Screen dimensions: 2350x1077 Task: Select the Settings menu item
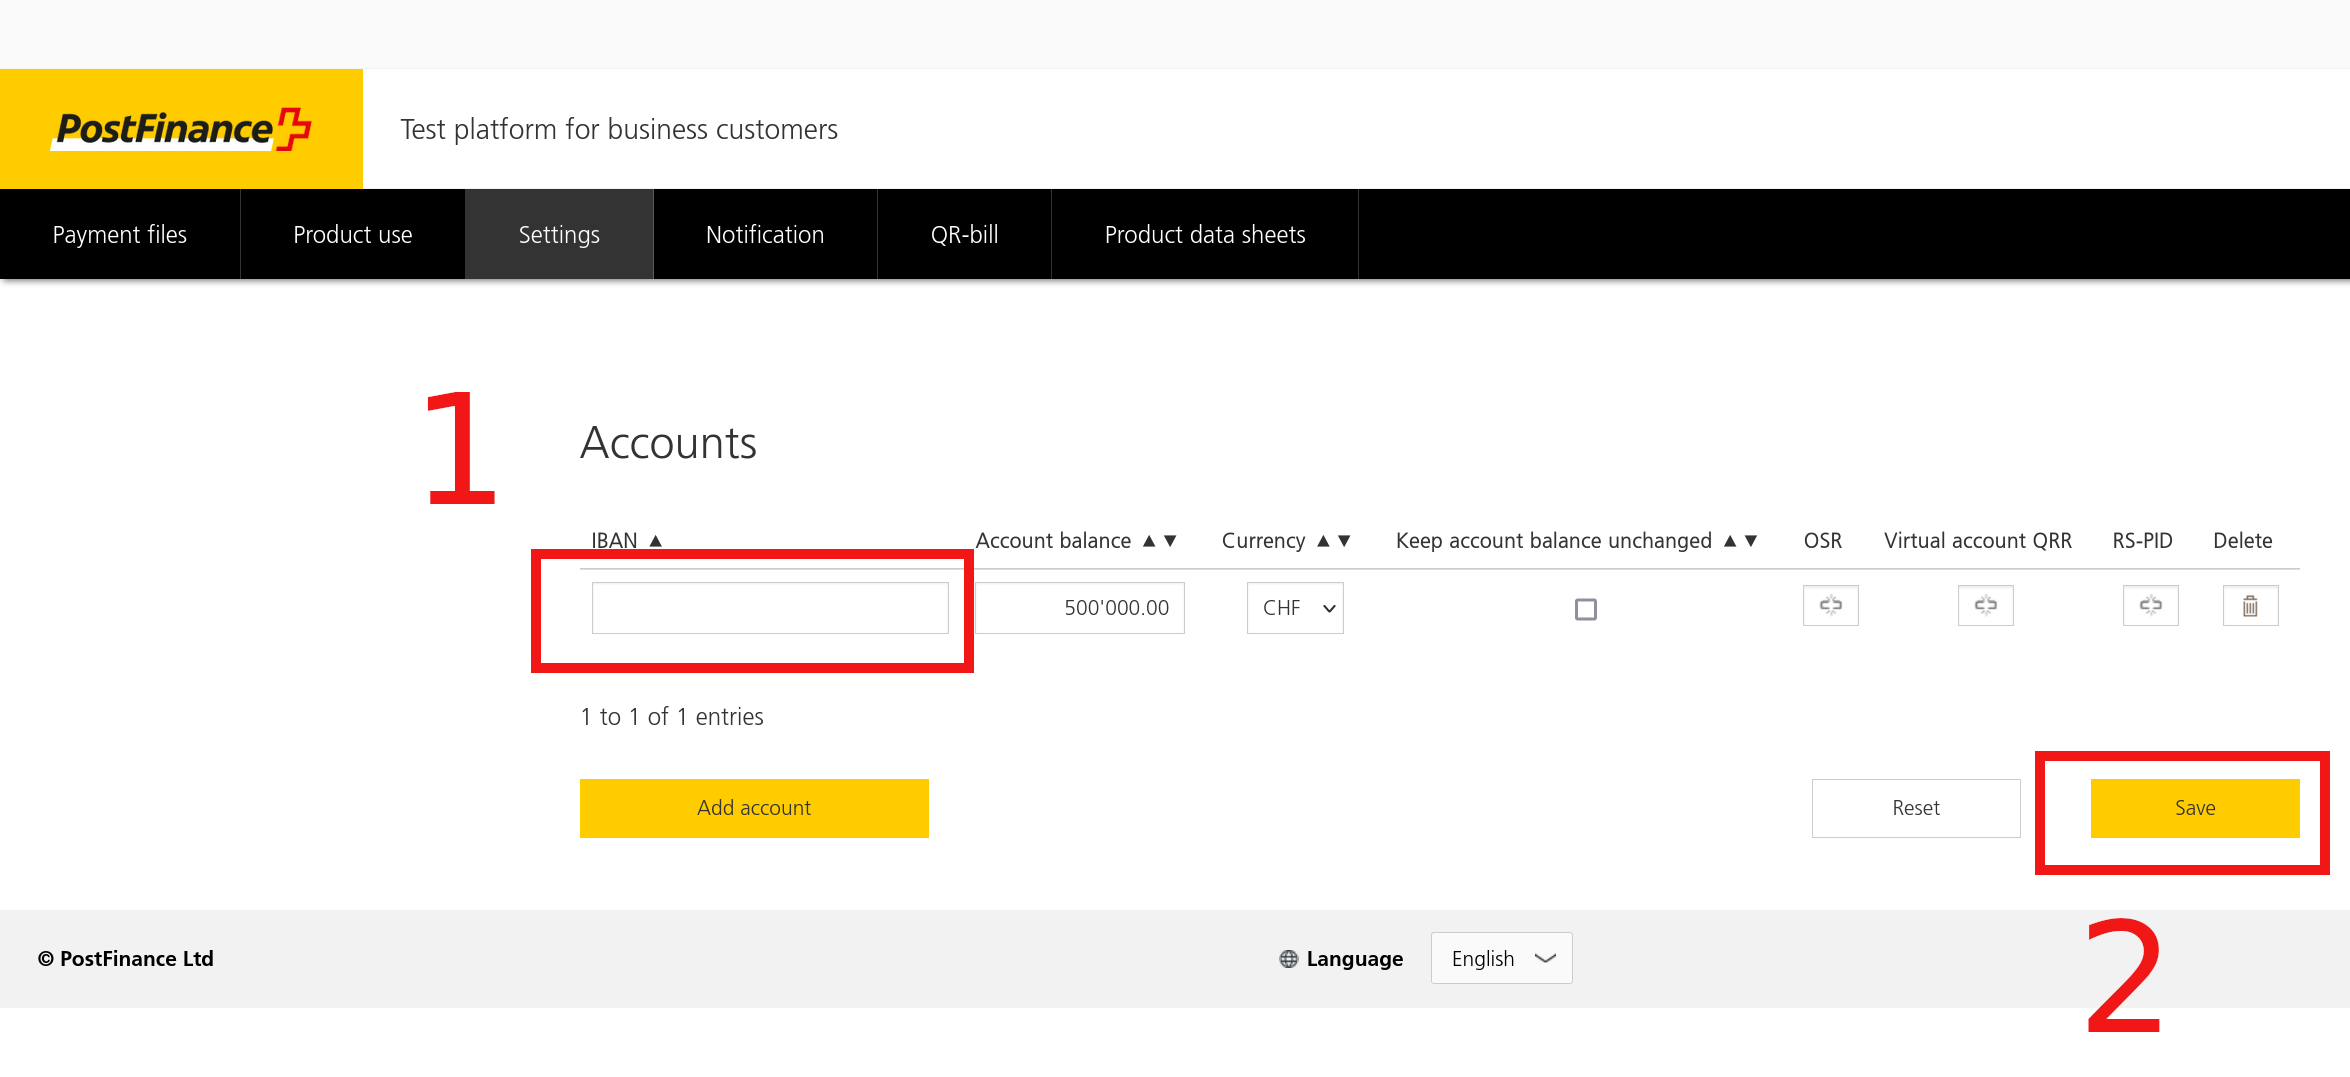[559, 234]
